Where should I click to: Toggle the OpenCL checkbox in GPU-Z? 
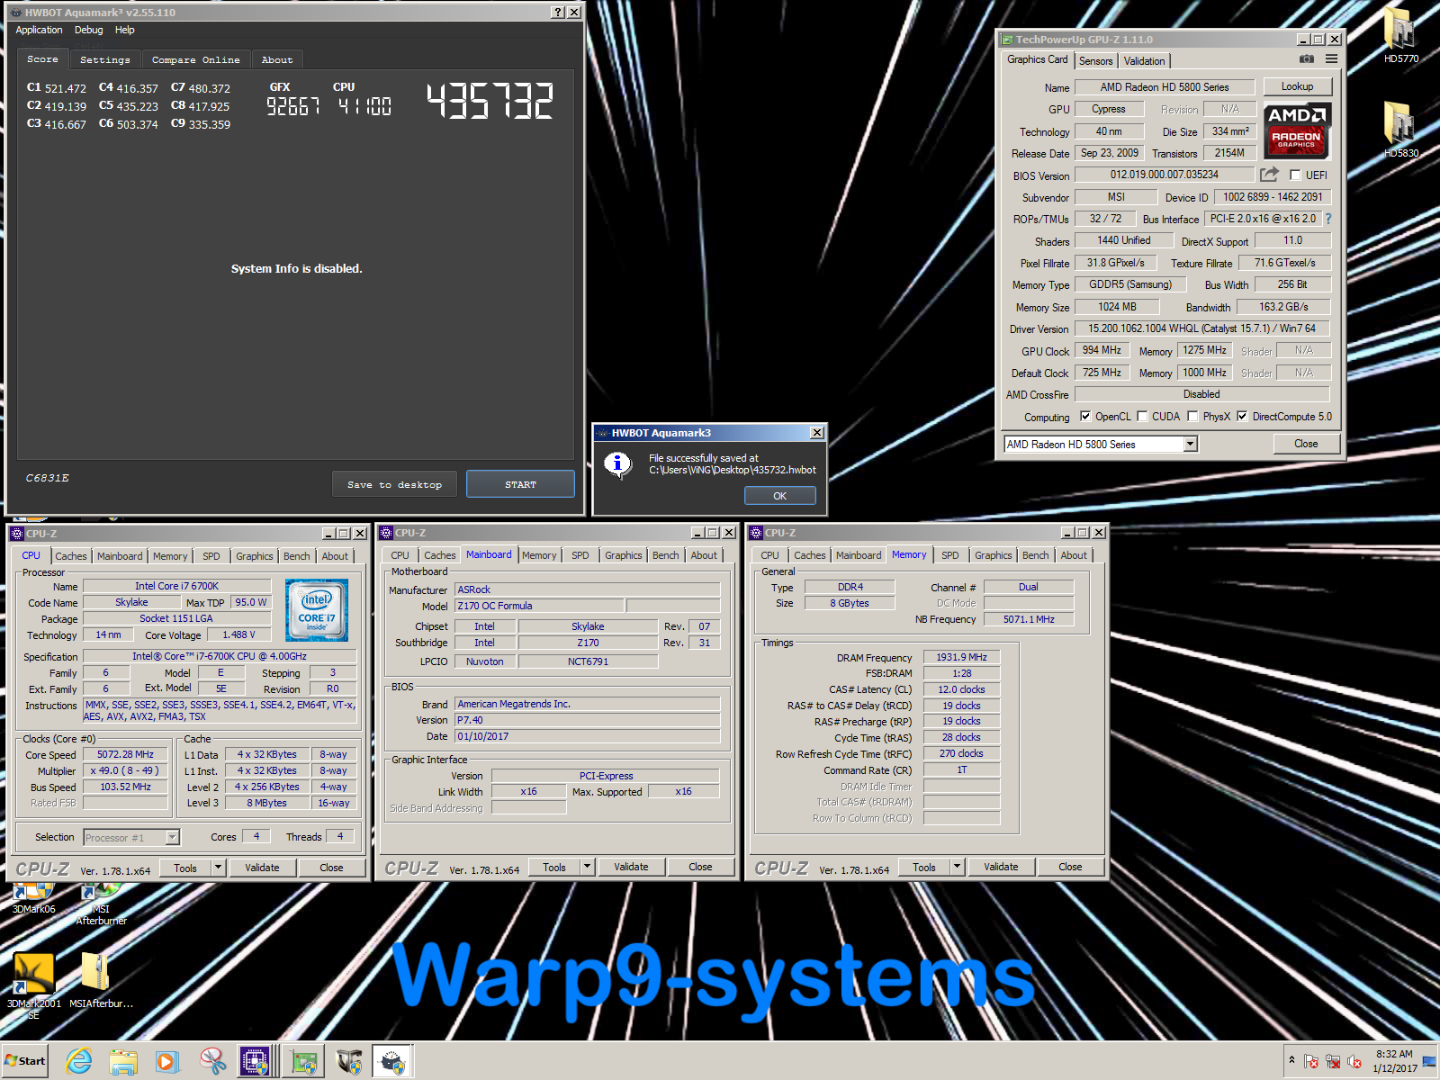point(1085,416)
